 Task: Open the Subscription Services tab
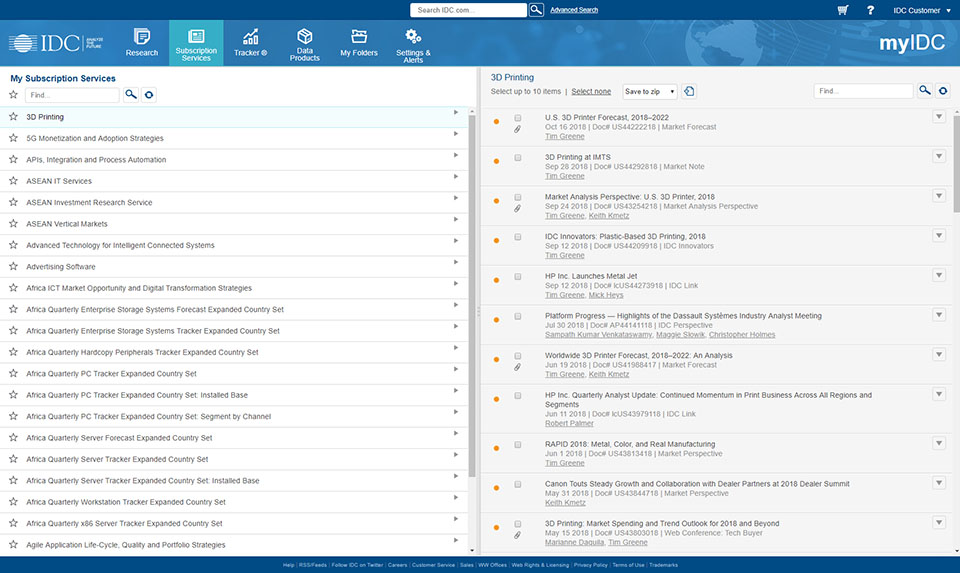point(196,43)
